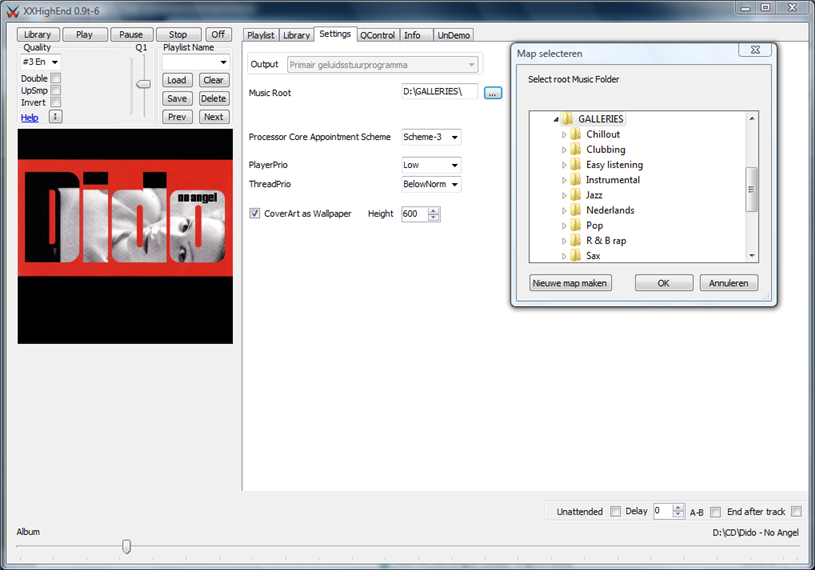Open the QControl tab
The height and width of the screenshot is (570, 815).
pos(378,35)
